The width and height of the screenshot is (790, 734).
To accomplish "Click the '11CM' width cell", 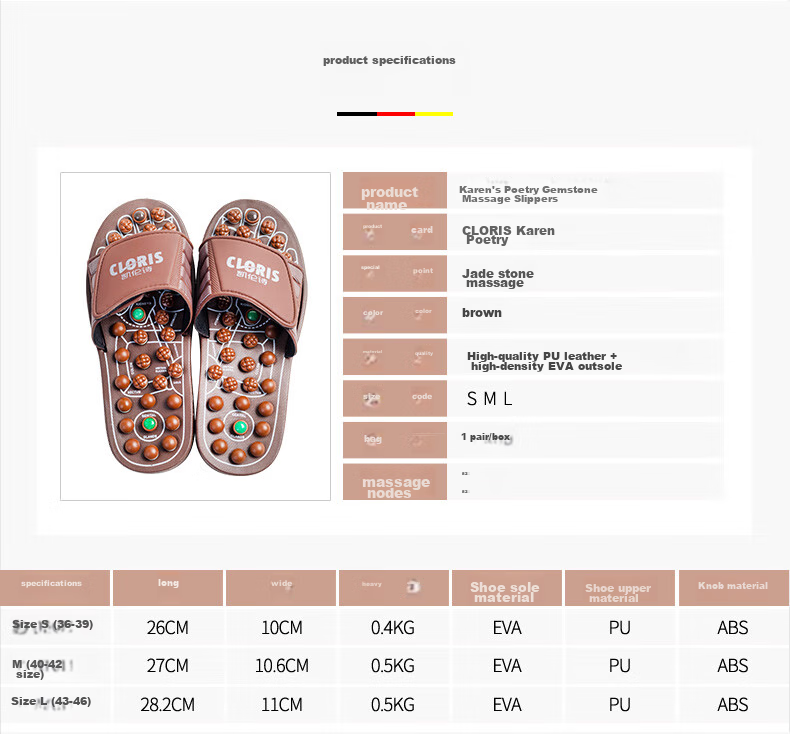I will [282, 705].
